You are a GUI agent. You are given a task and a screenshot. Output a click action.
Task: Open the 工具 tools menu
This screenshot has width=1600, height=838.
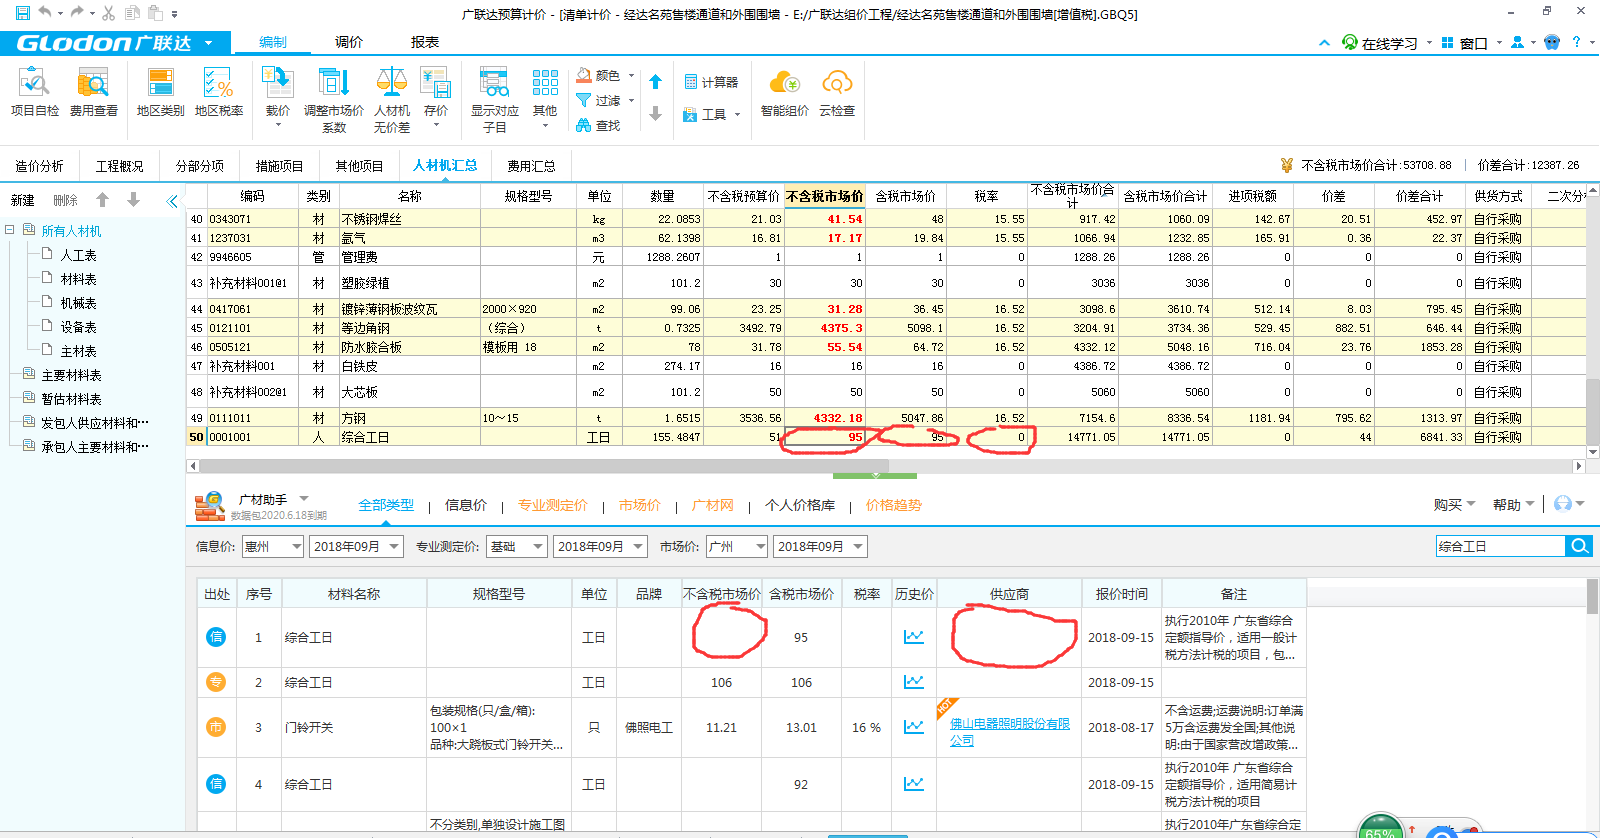point(711,114)
